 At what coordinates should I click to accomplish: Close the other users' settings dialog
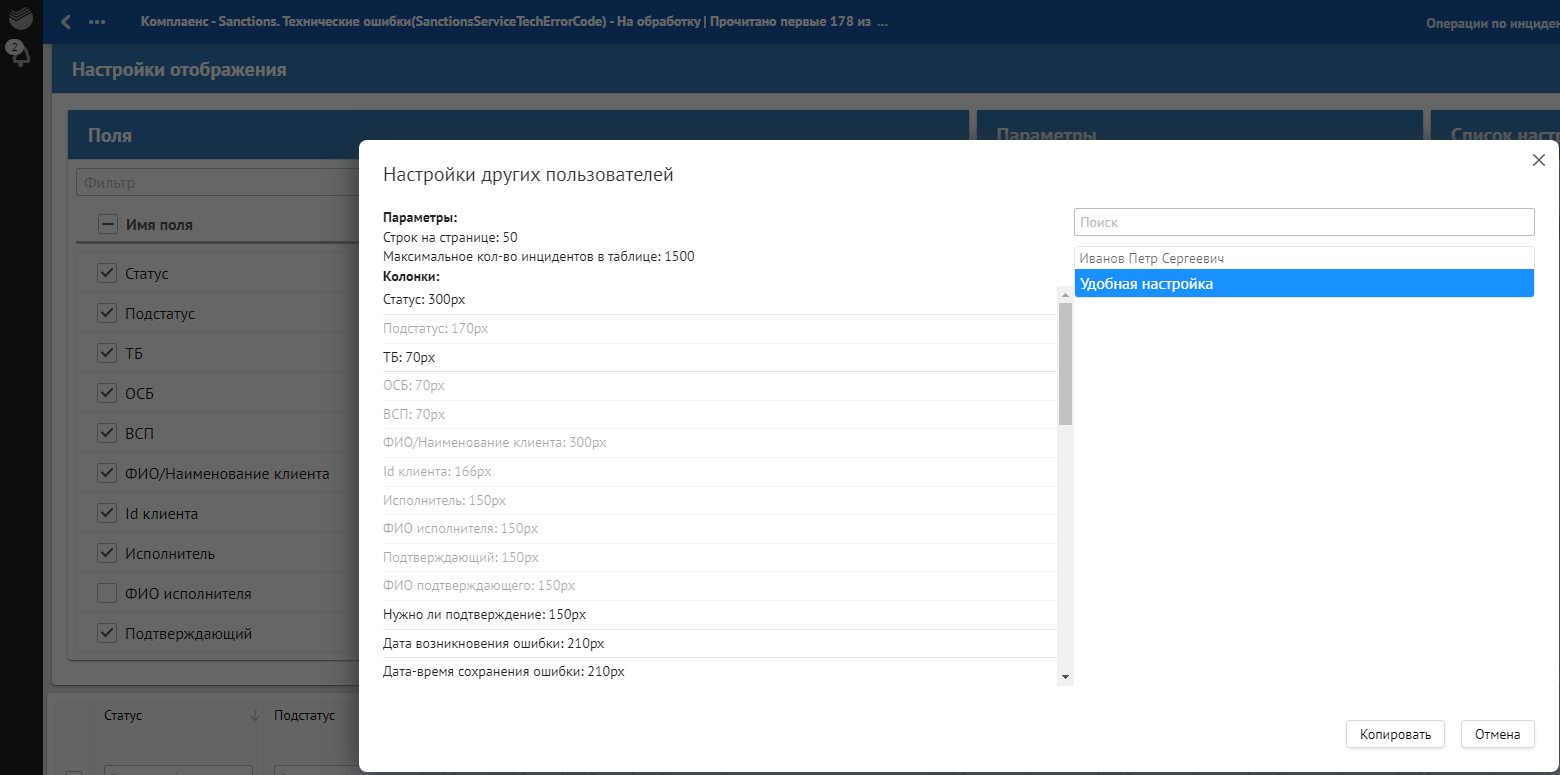pos(1539,160)
